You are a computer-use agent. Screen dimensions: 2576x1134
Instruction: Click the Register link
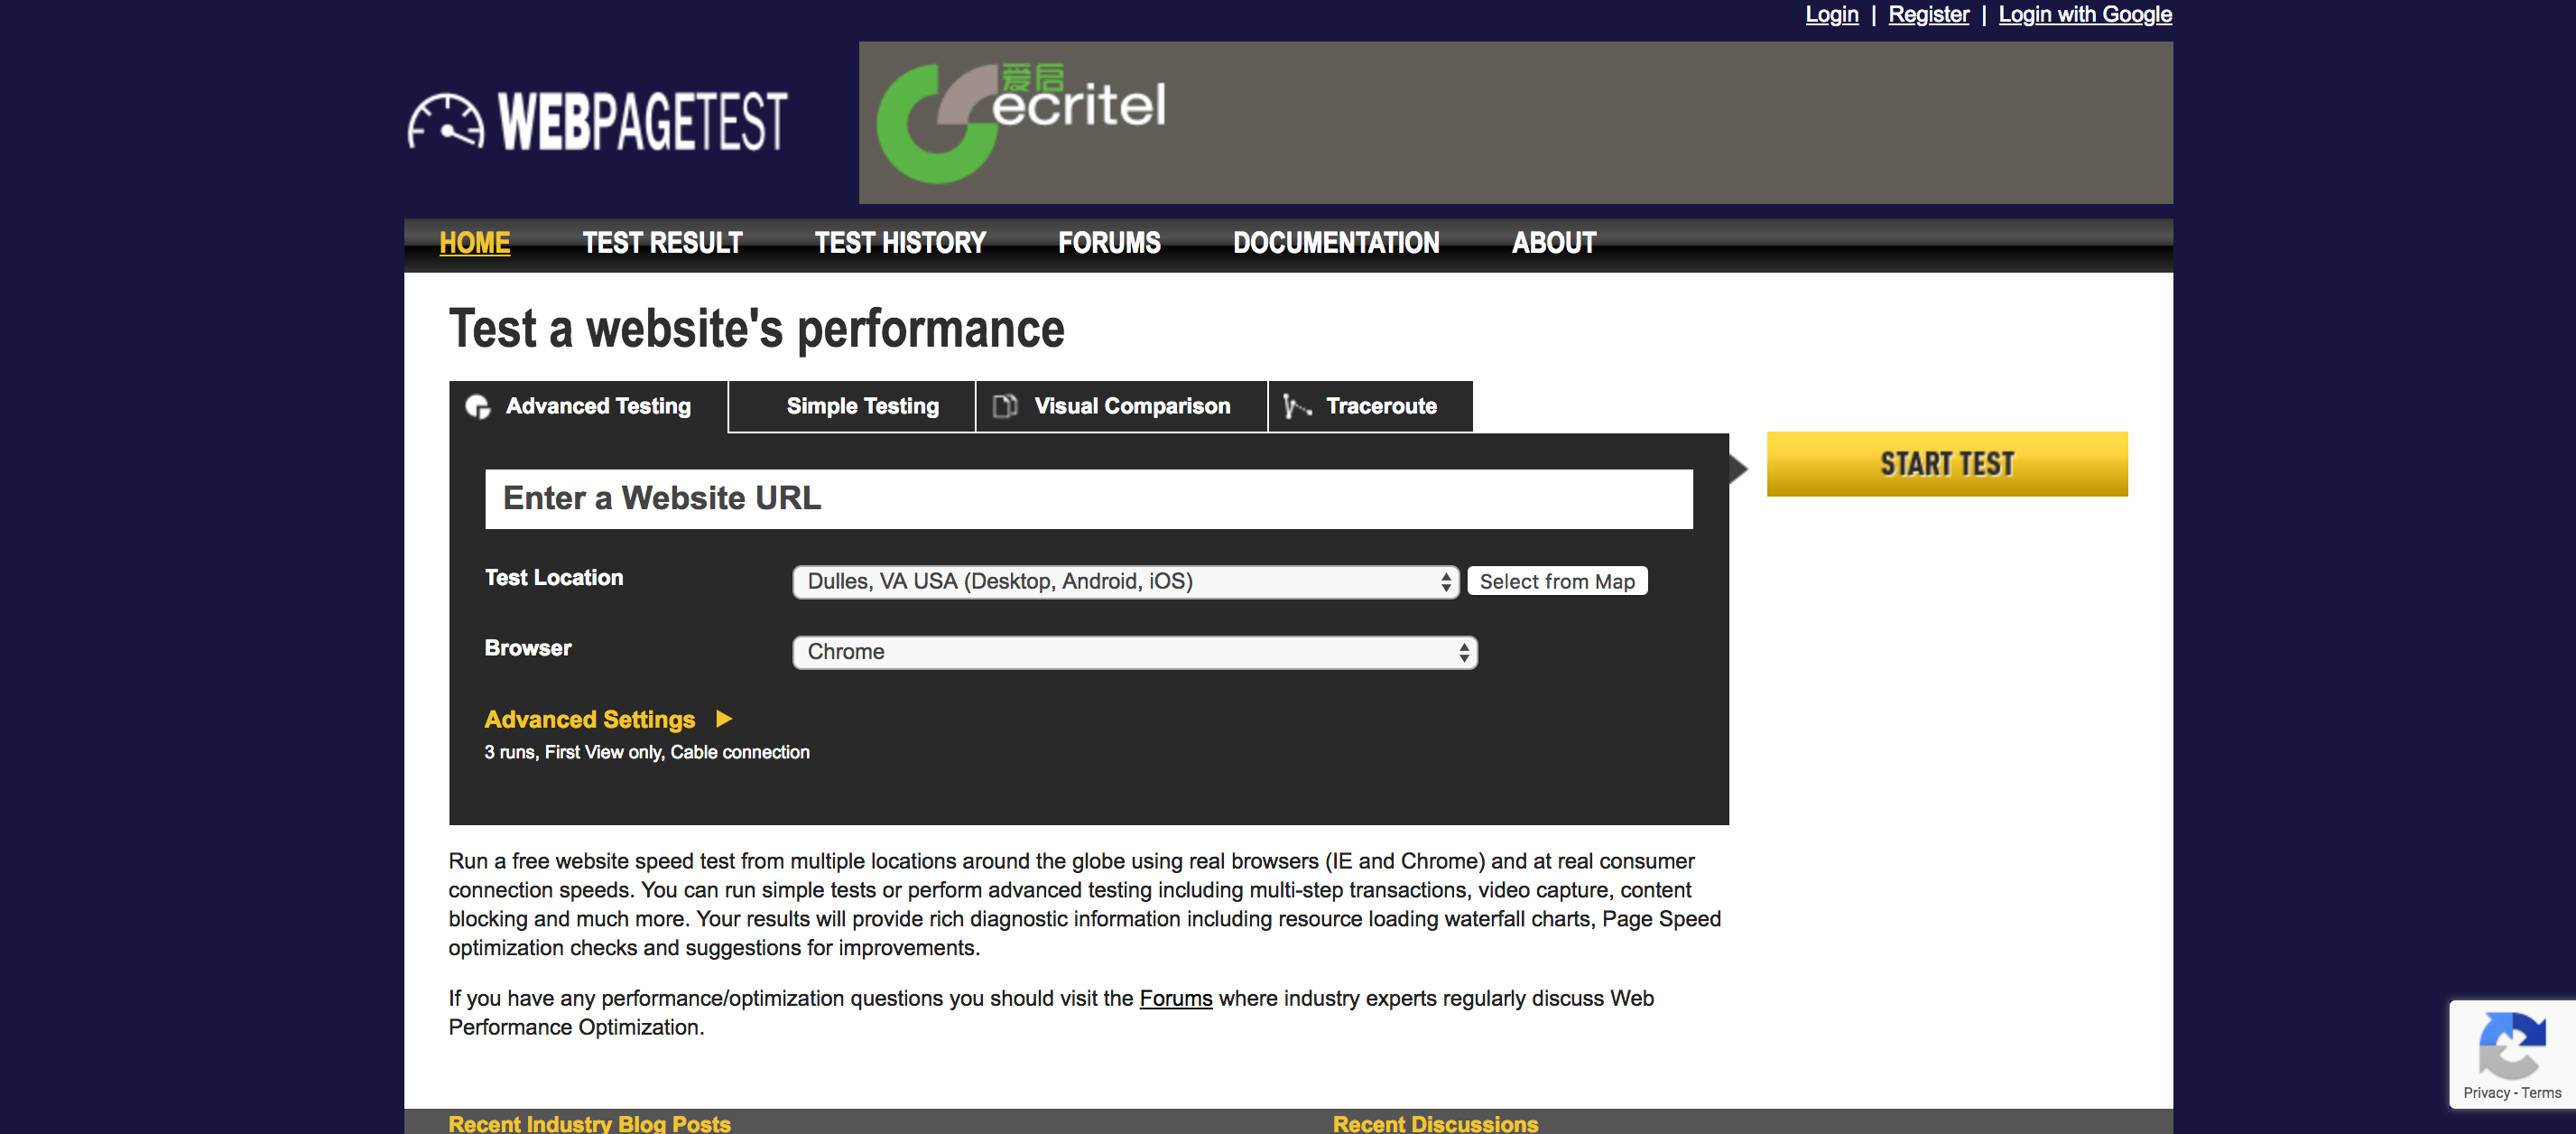tap(1927, 14)
